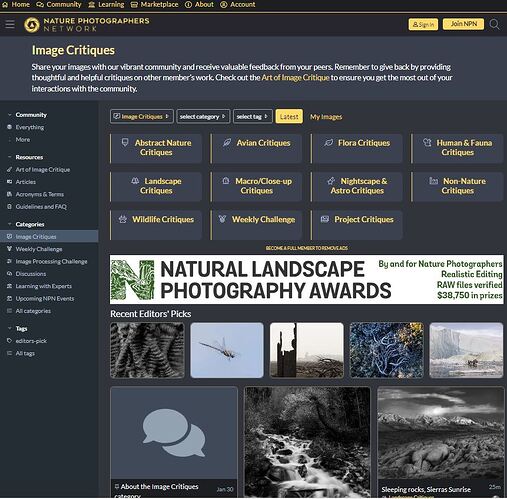This screenshot has width=507, height=499.
Task: Expand the More option under Community
Action: tap(23, 140)
